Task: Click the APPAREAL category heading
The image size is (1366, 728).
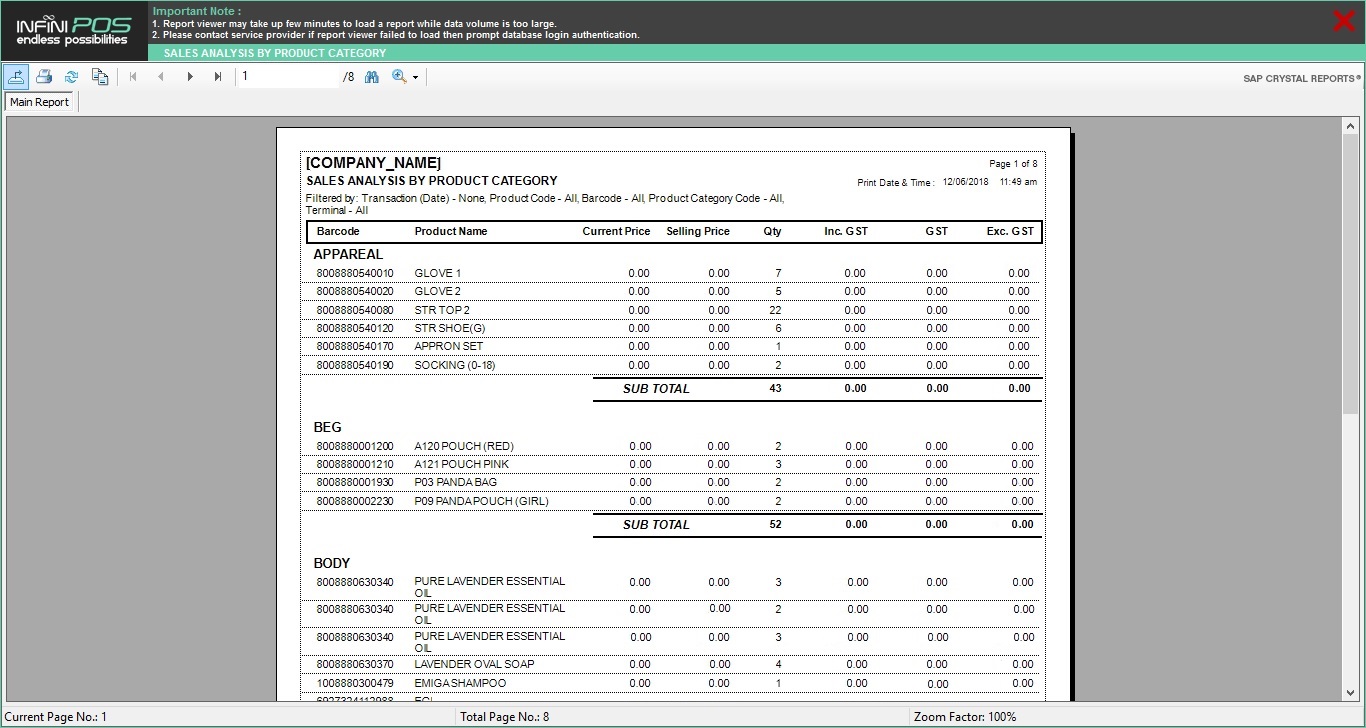Action: click(x=348, y=254)
